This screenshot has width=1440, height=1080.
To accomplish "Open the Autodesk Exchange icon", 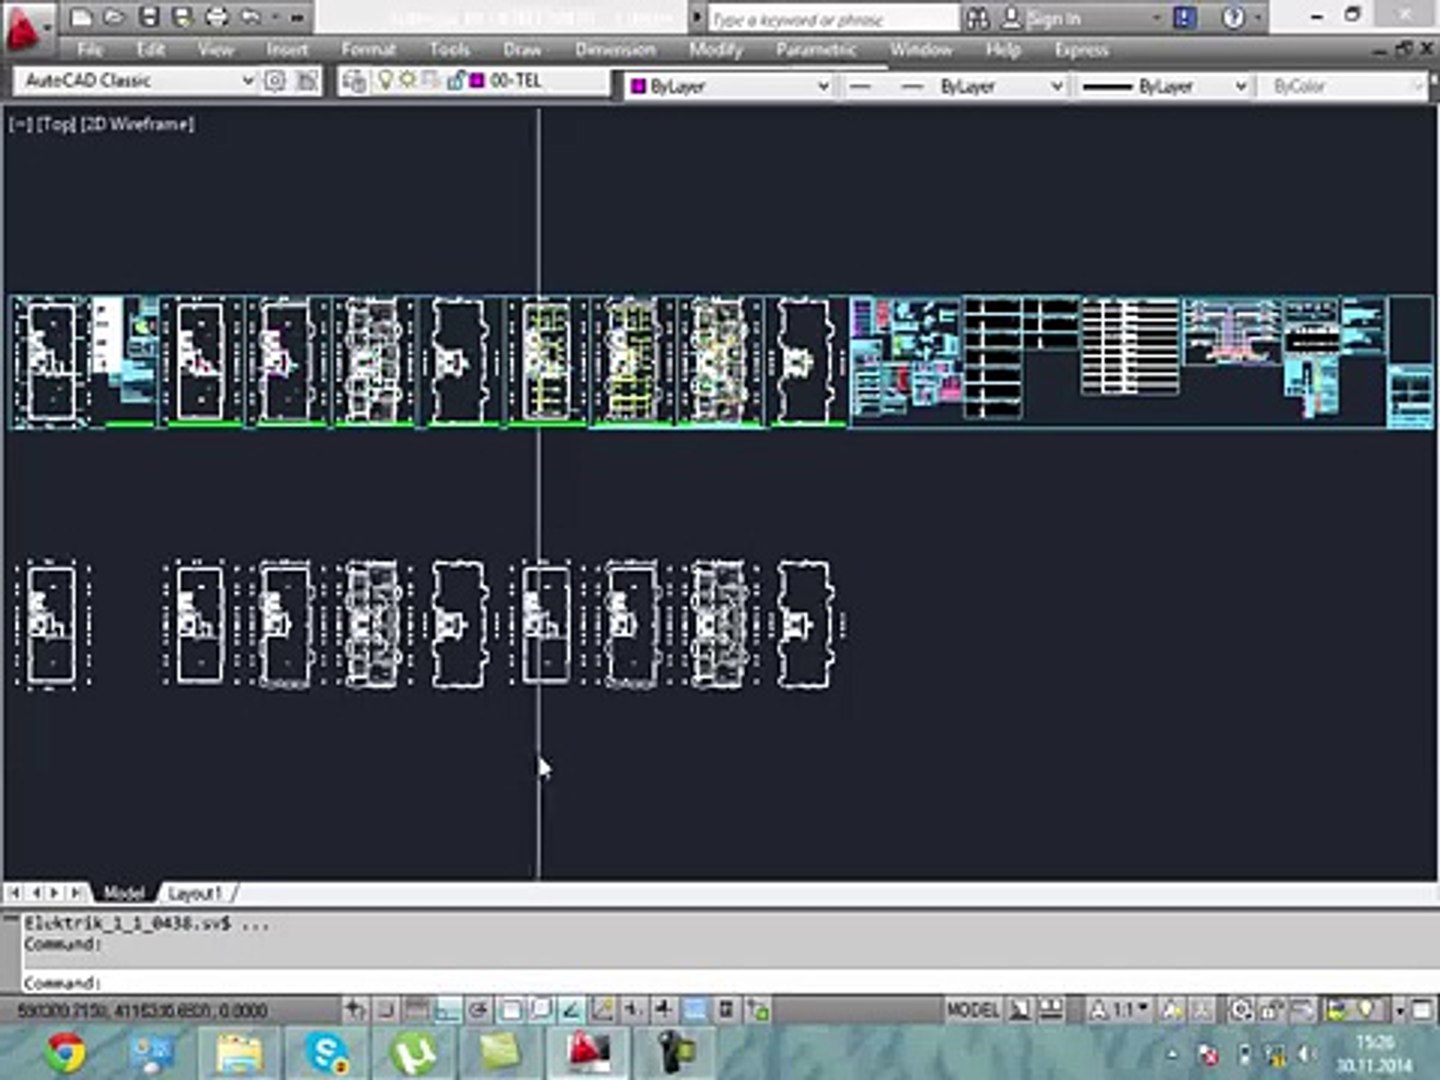I will pos(1184,18).
